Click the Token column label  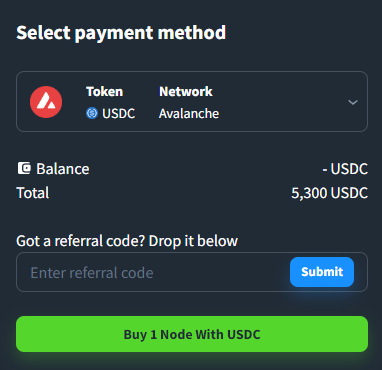(104, 91)
